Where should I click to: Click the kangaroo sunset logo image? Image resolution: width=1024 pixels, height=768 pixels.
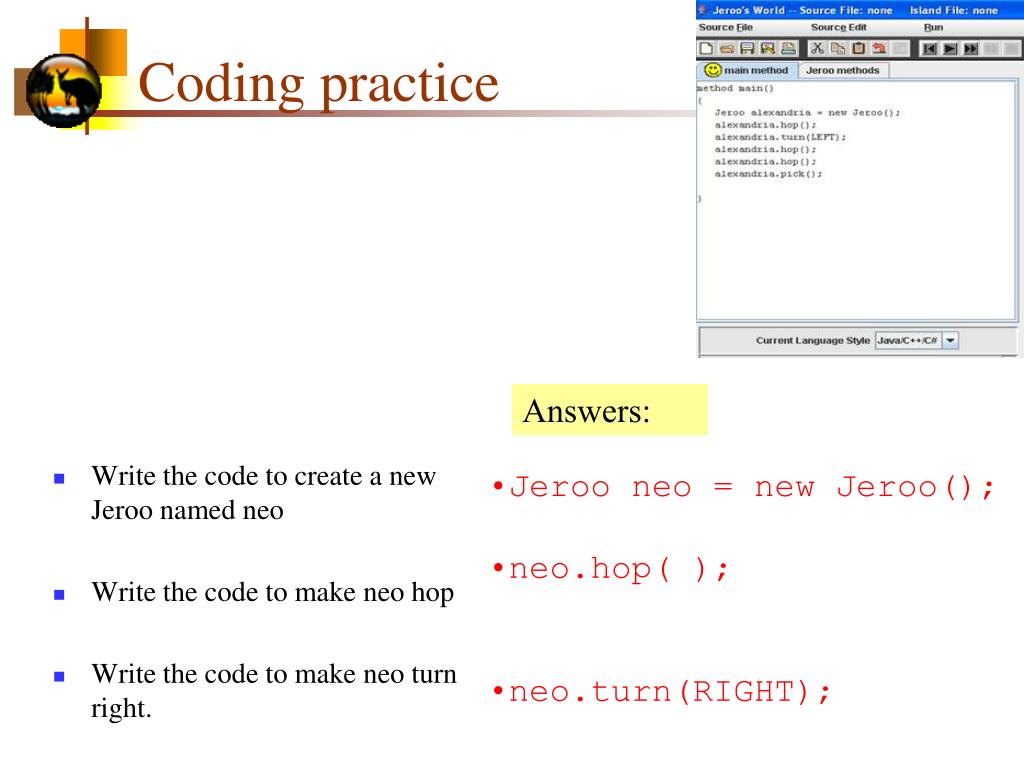[x=64, y=91]
